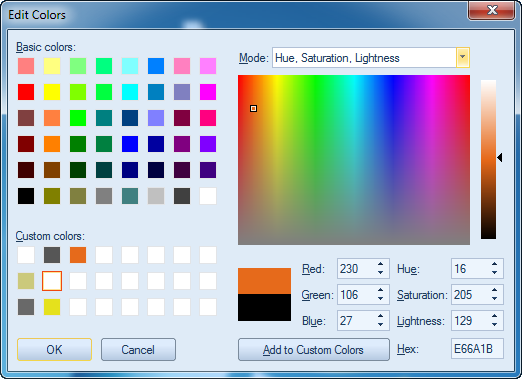Select the gray custom color in bottom row
522x379 pixels.
[x=26, y=307]
